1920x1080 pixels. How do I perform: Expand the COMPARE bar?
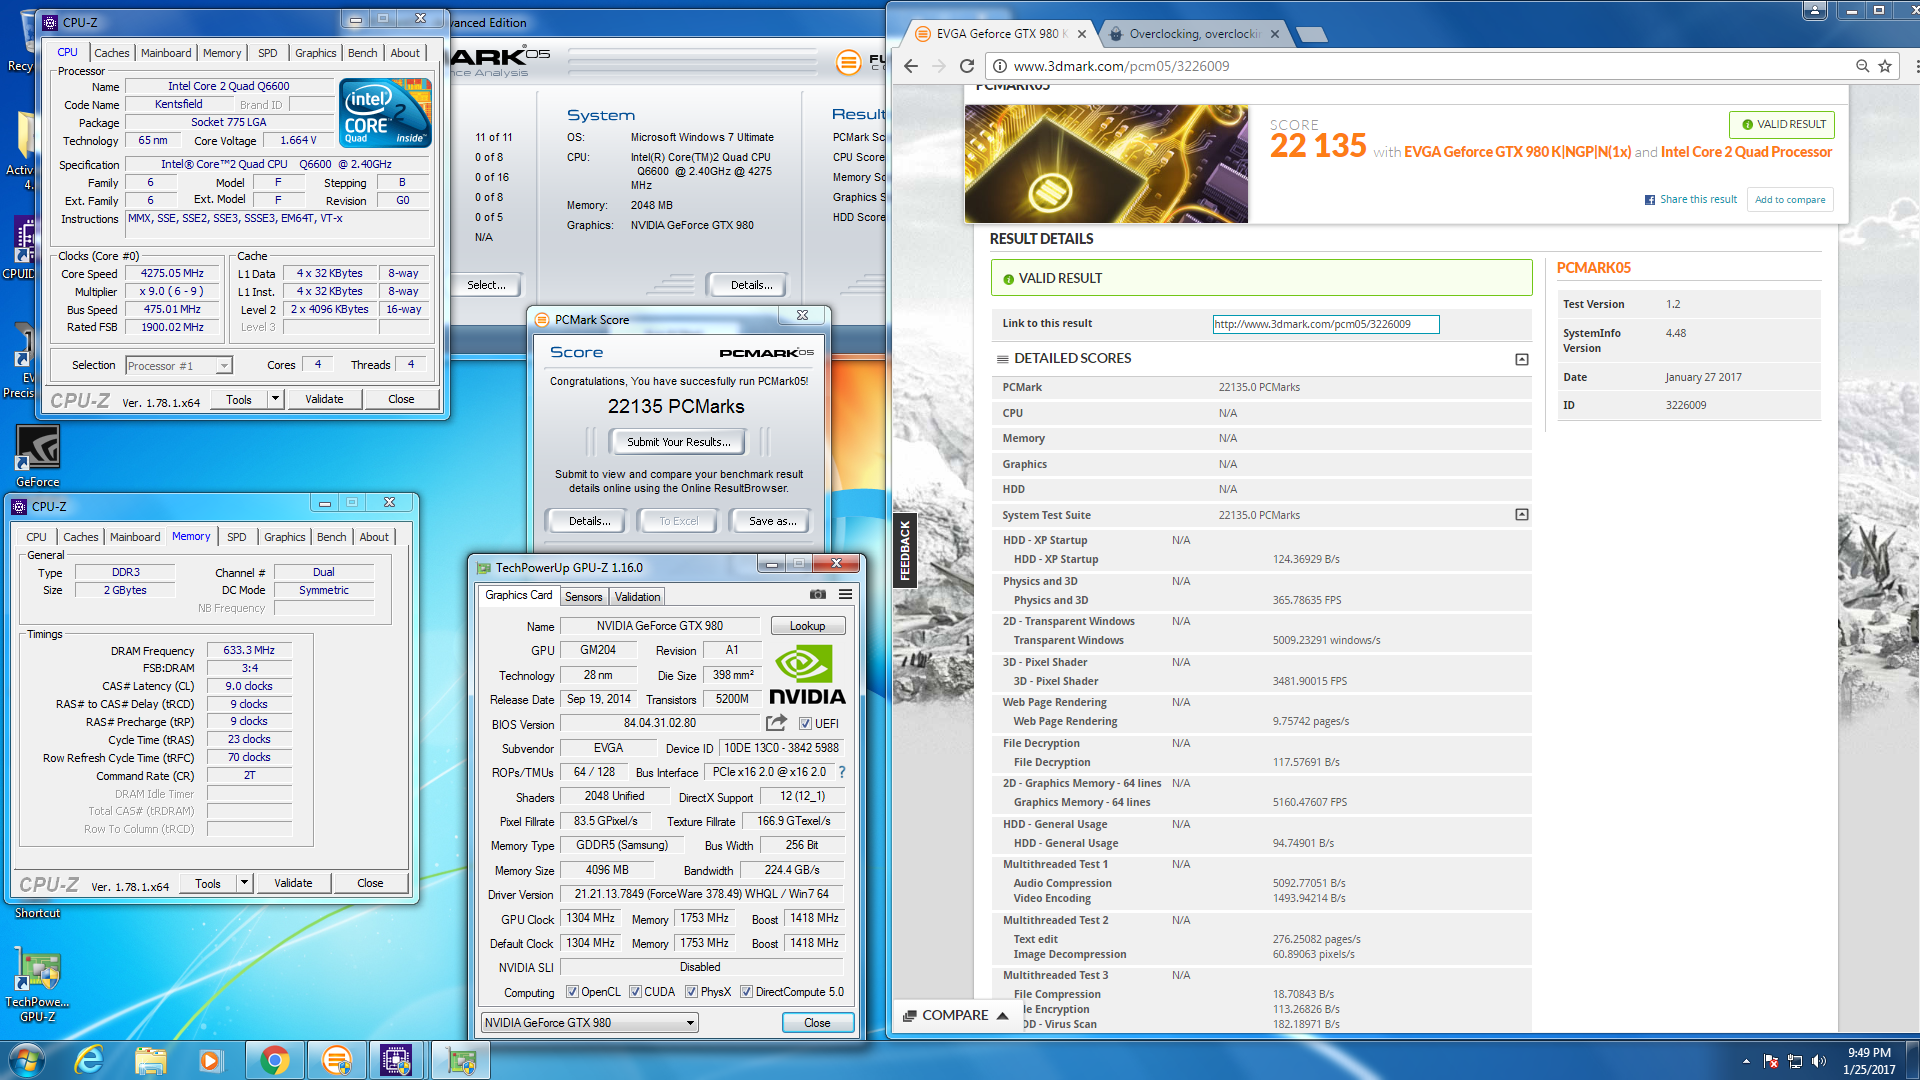click(x=955, y=1015)
